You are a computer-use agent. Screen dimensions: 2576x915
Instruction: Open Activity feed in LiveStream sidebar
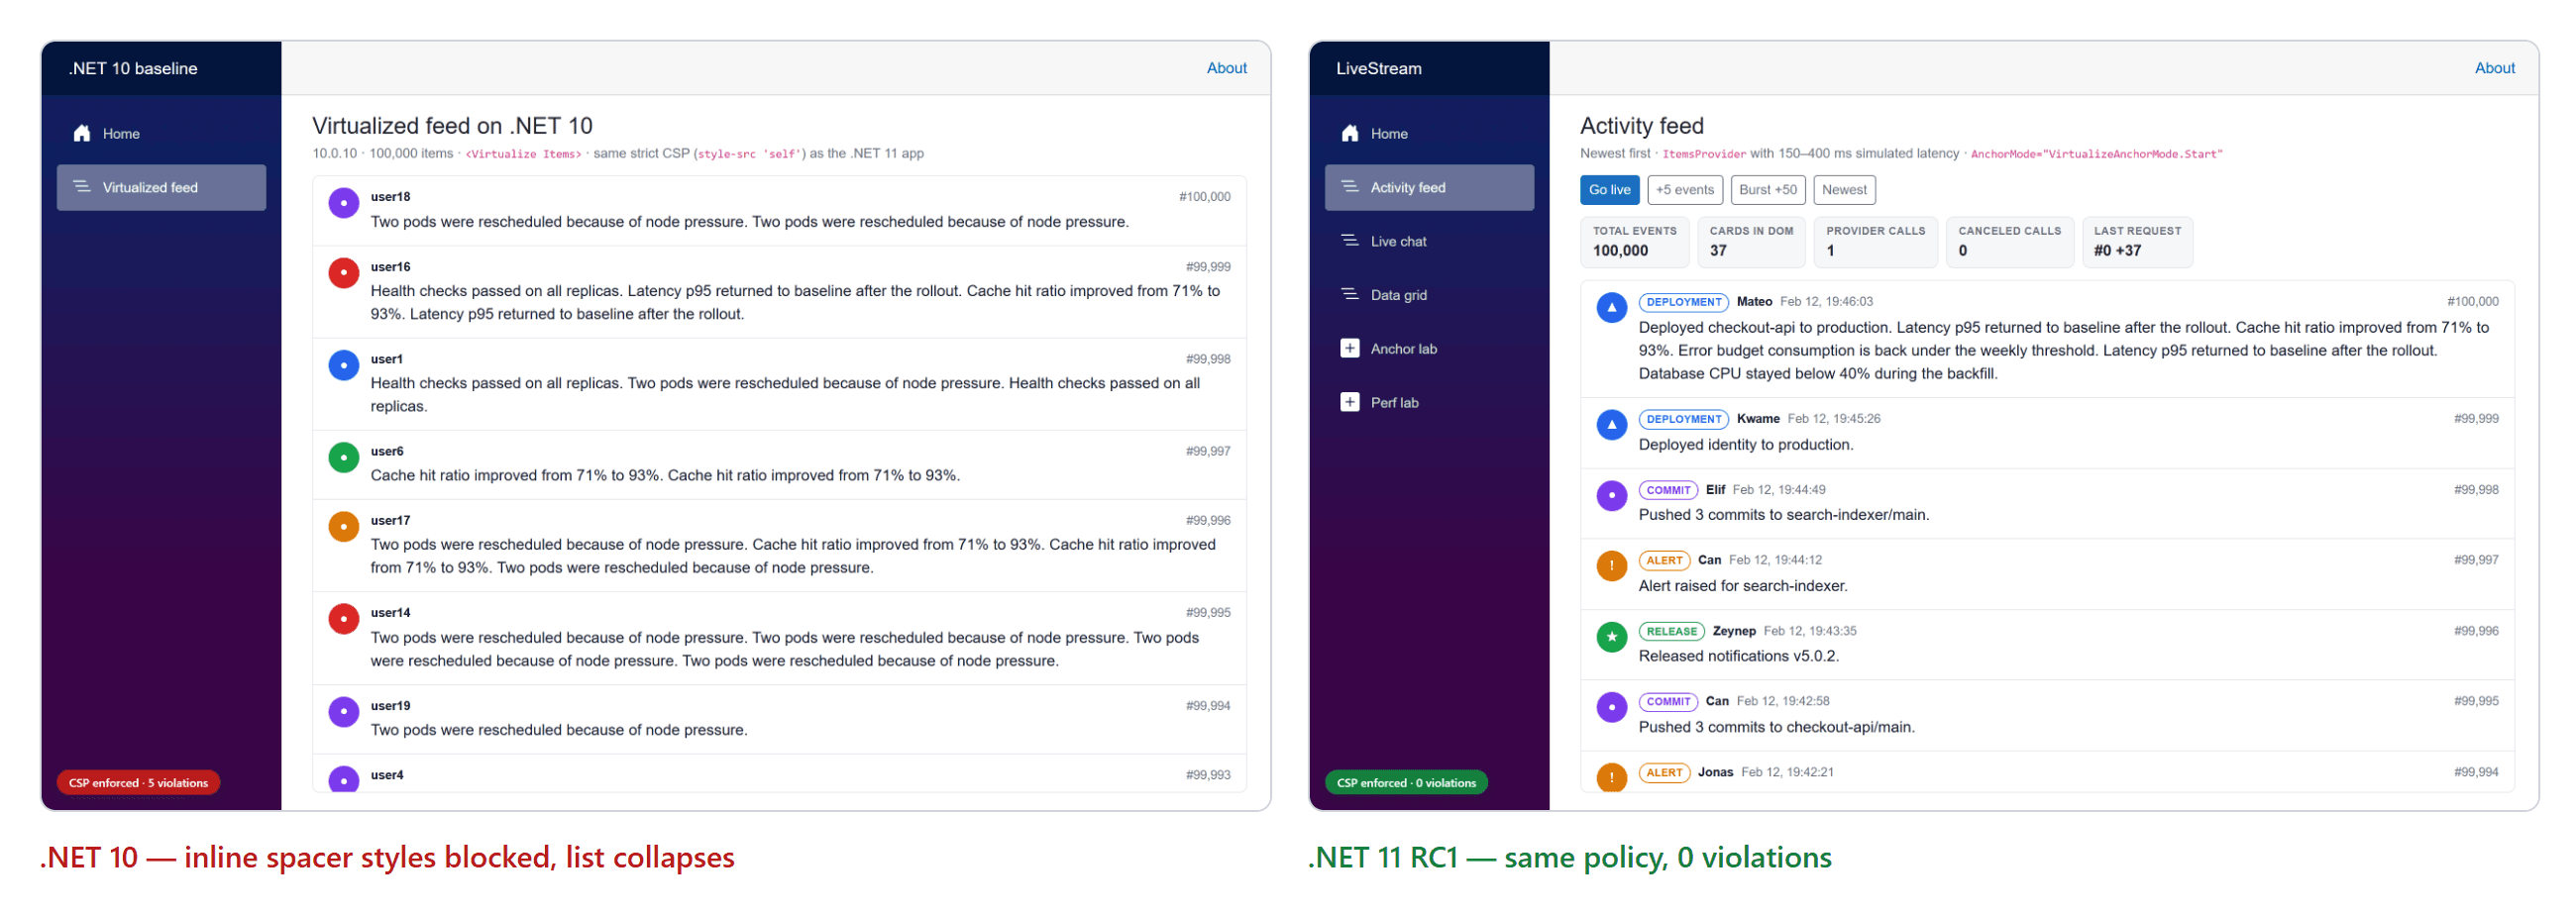click(x=1429, y=187)
